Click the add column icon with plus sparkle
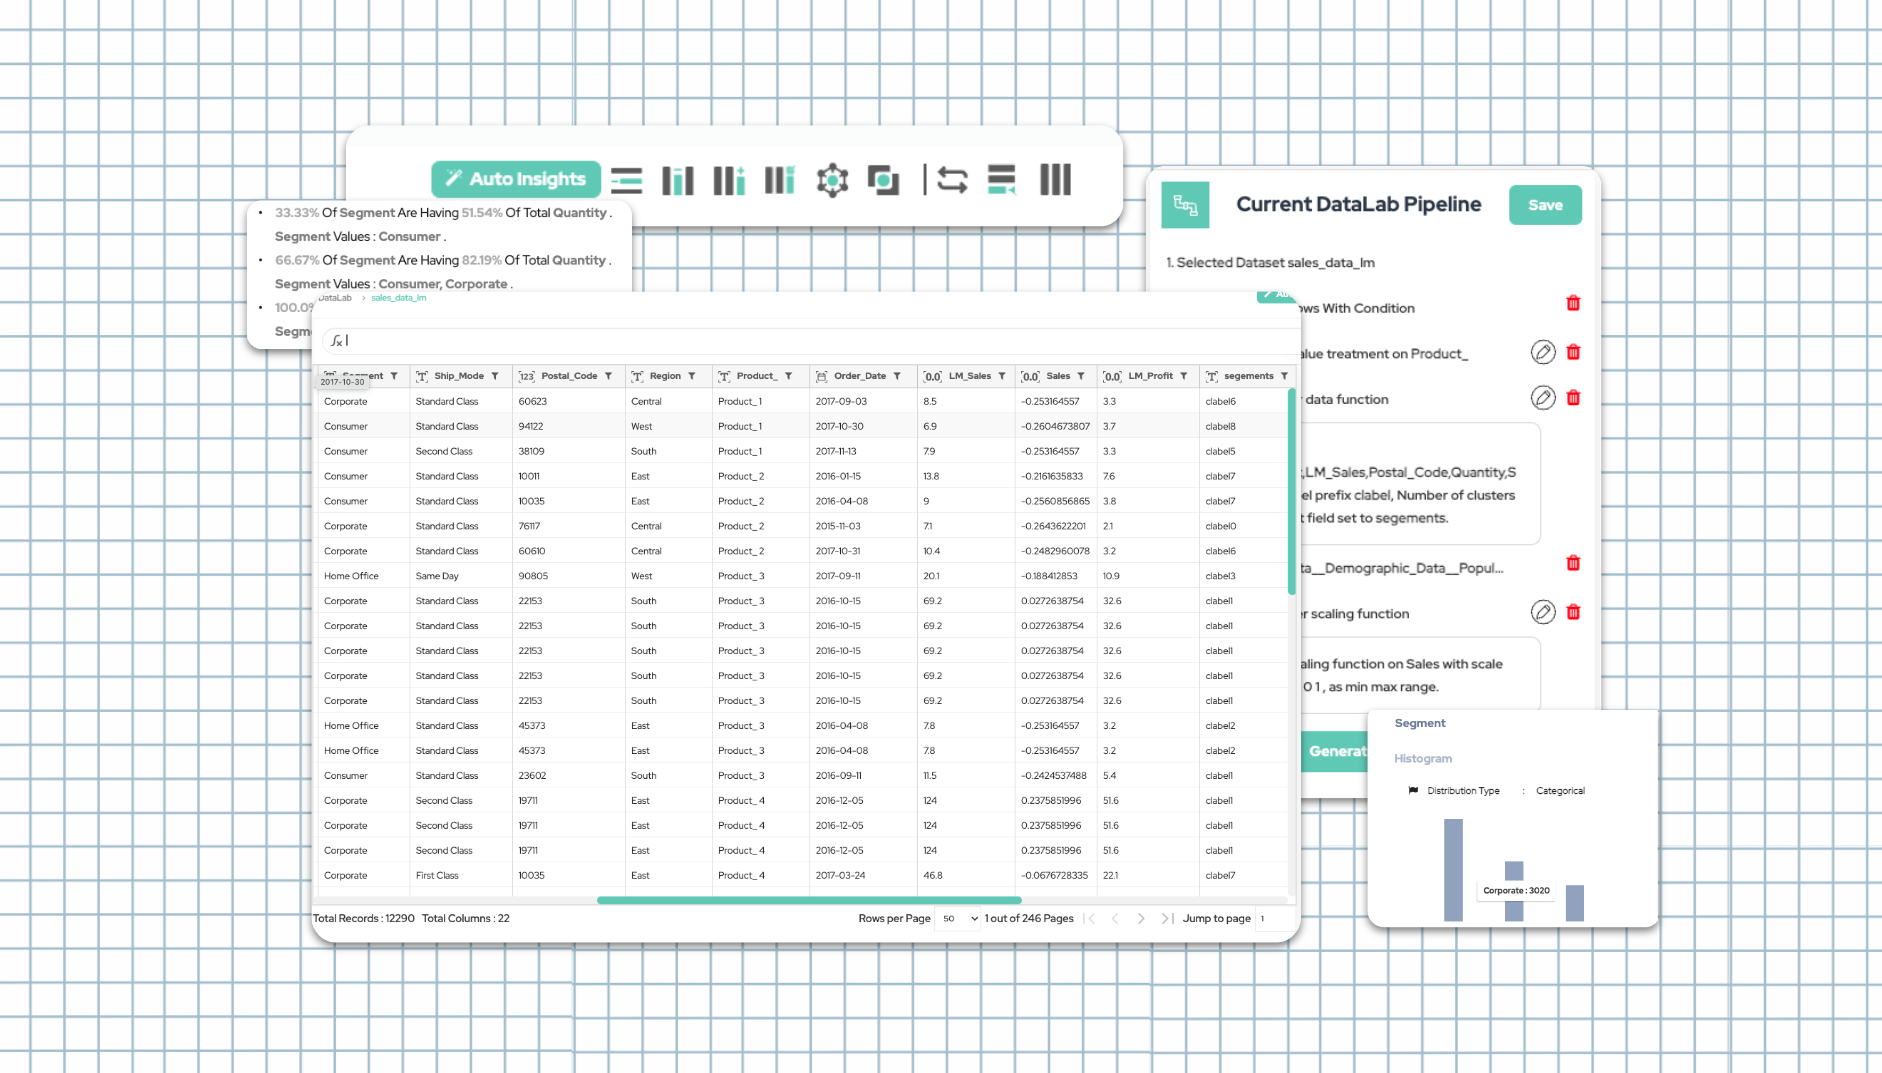 pyautogui.click(x=729, y=180)
